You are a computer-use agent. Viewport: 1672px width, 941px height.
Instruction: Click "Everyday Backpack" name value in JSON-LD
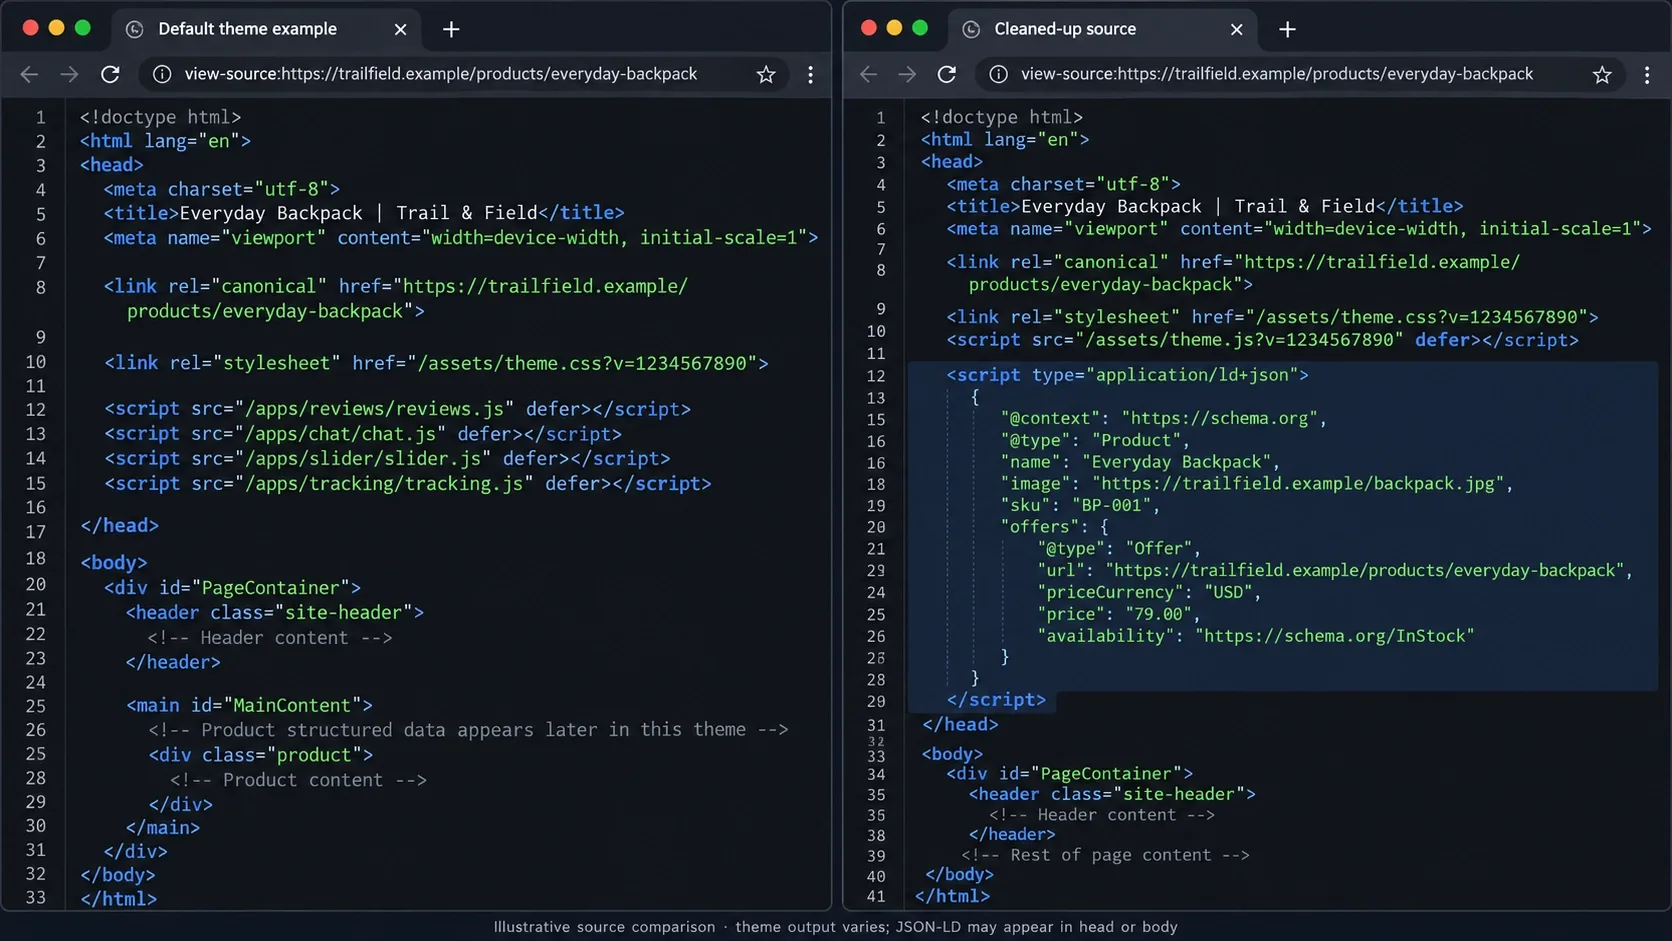click(x=1176, y=462)
